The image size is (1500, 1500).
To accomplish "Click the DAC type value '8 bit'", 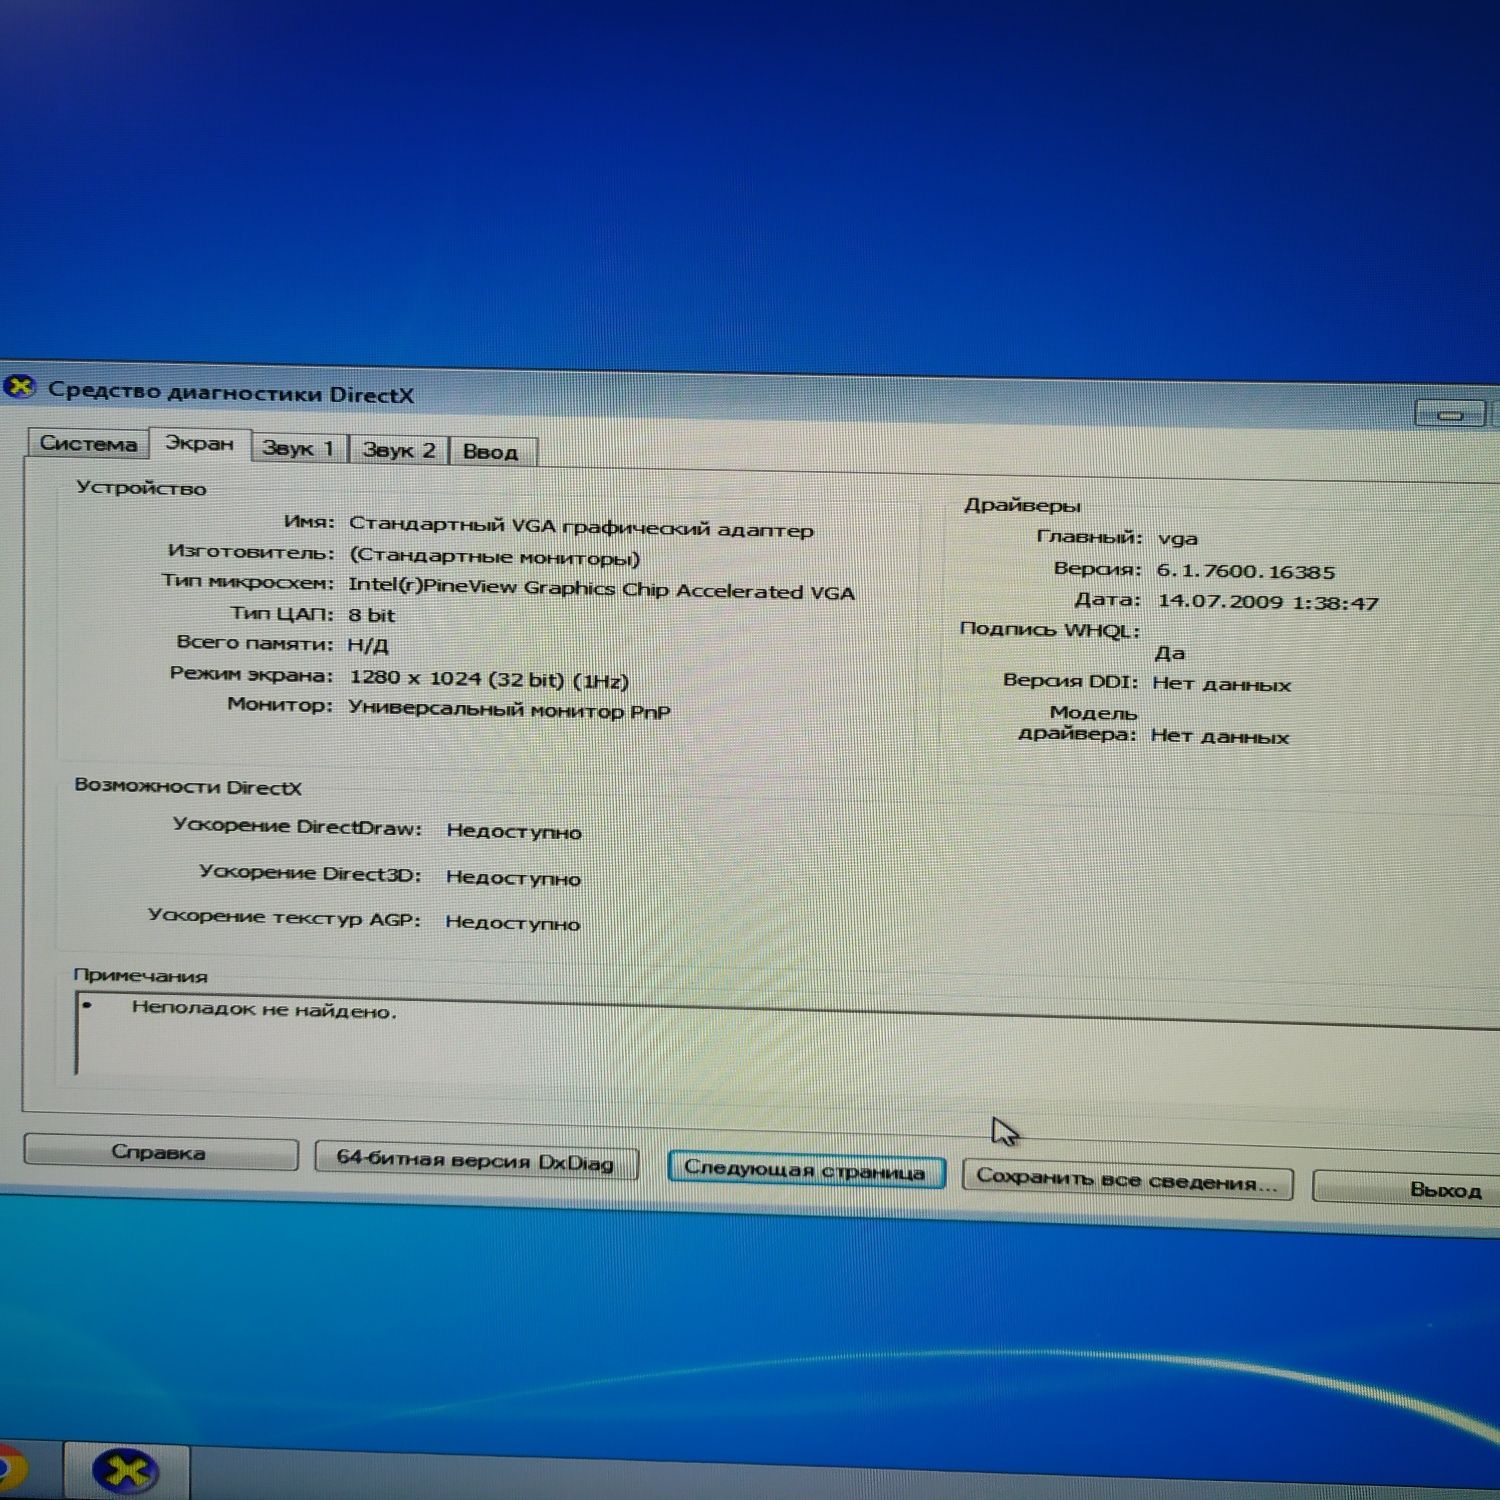I will 371,615.
